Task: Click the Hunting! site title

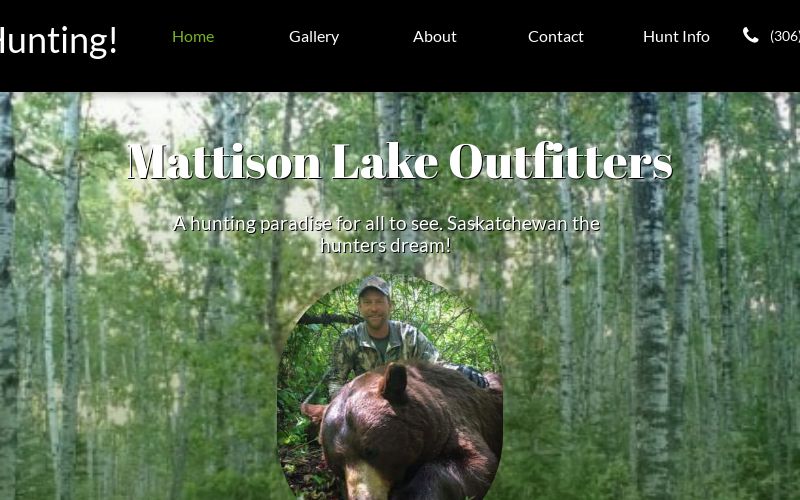Action: [x=58, y=40]
